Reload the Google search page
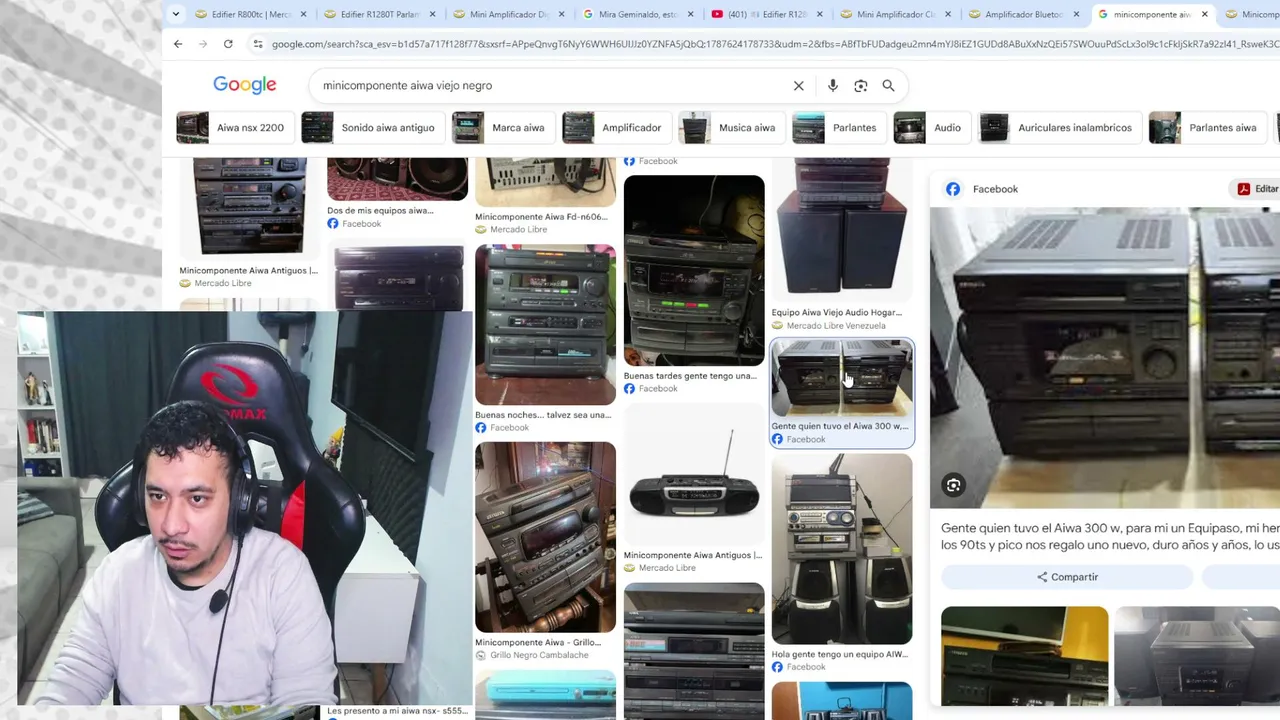Viewport: 1280px width, 720px height. point(228,44)
